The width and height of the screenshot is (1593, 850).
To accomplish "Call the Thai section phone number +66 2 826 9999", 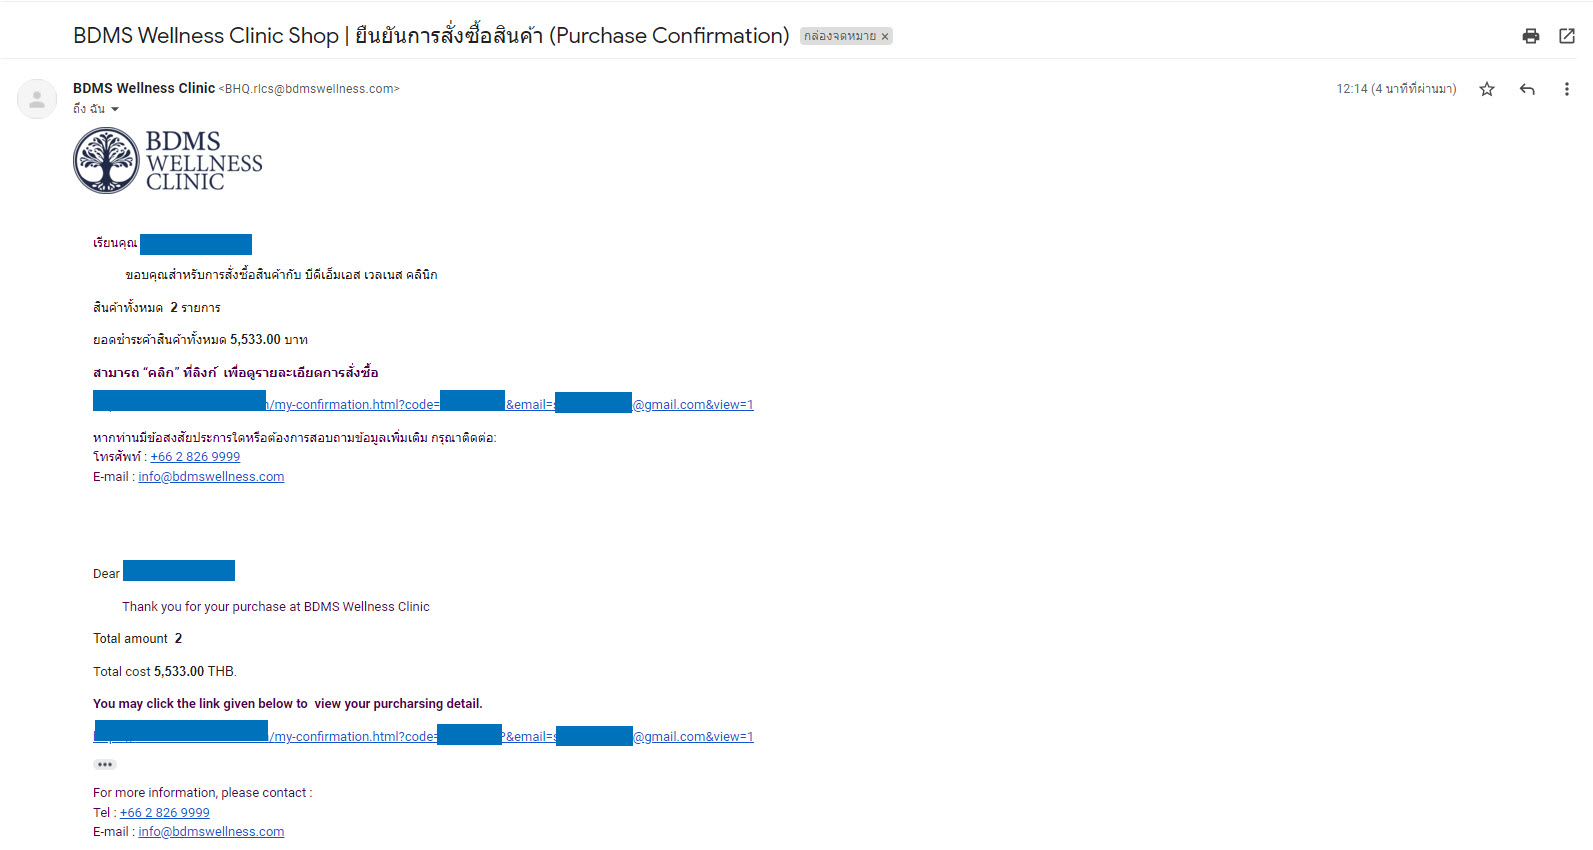I will tap(195, 457).
